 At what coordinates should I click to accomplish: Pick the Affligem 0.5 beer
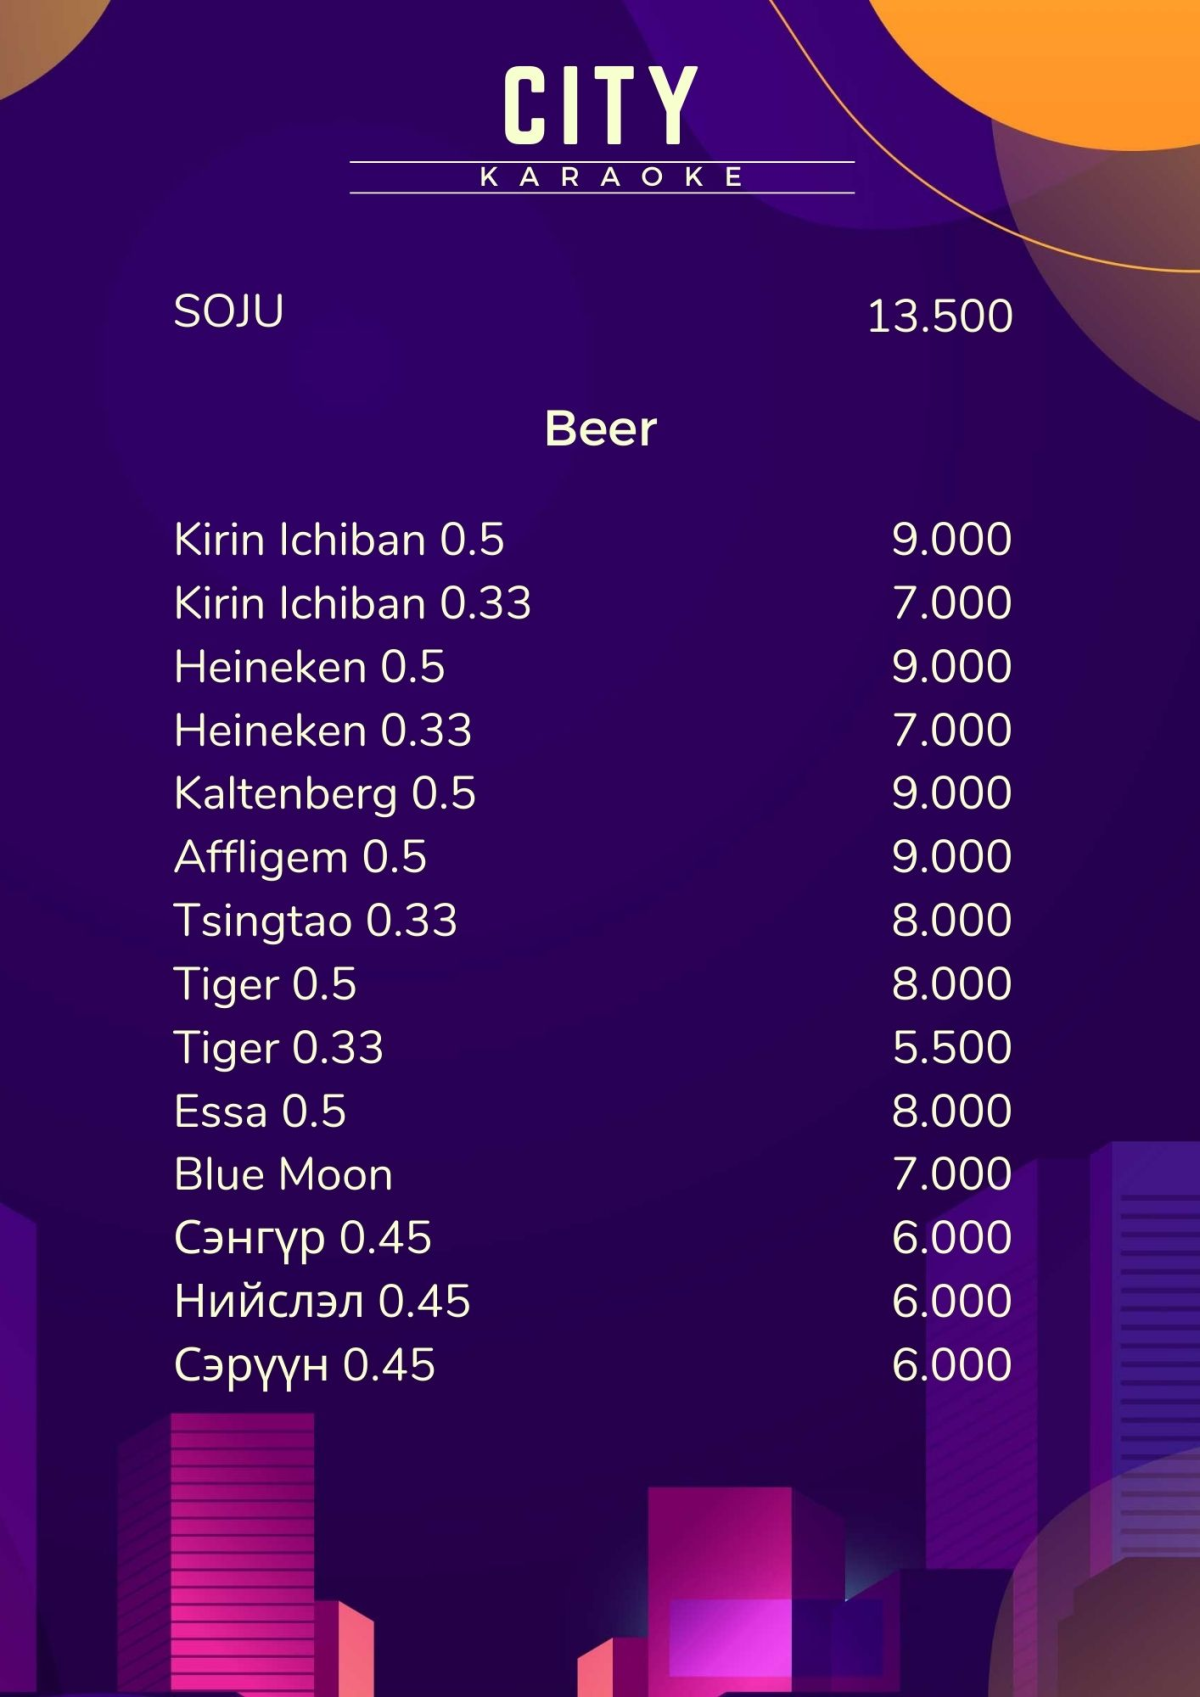(300, 858)
